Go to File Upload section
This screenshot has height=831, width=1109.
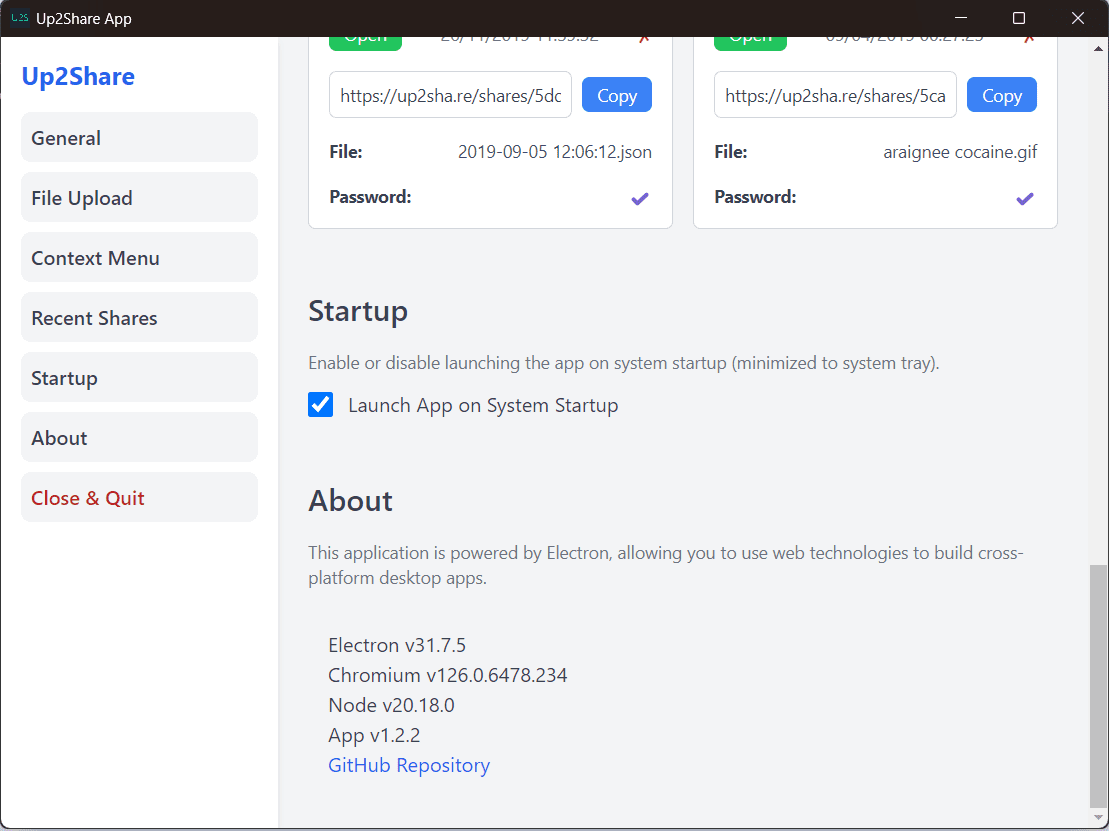(x=139, y=197)
